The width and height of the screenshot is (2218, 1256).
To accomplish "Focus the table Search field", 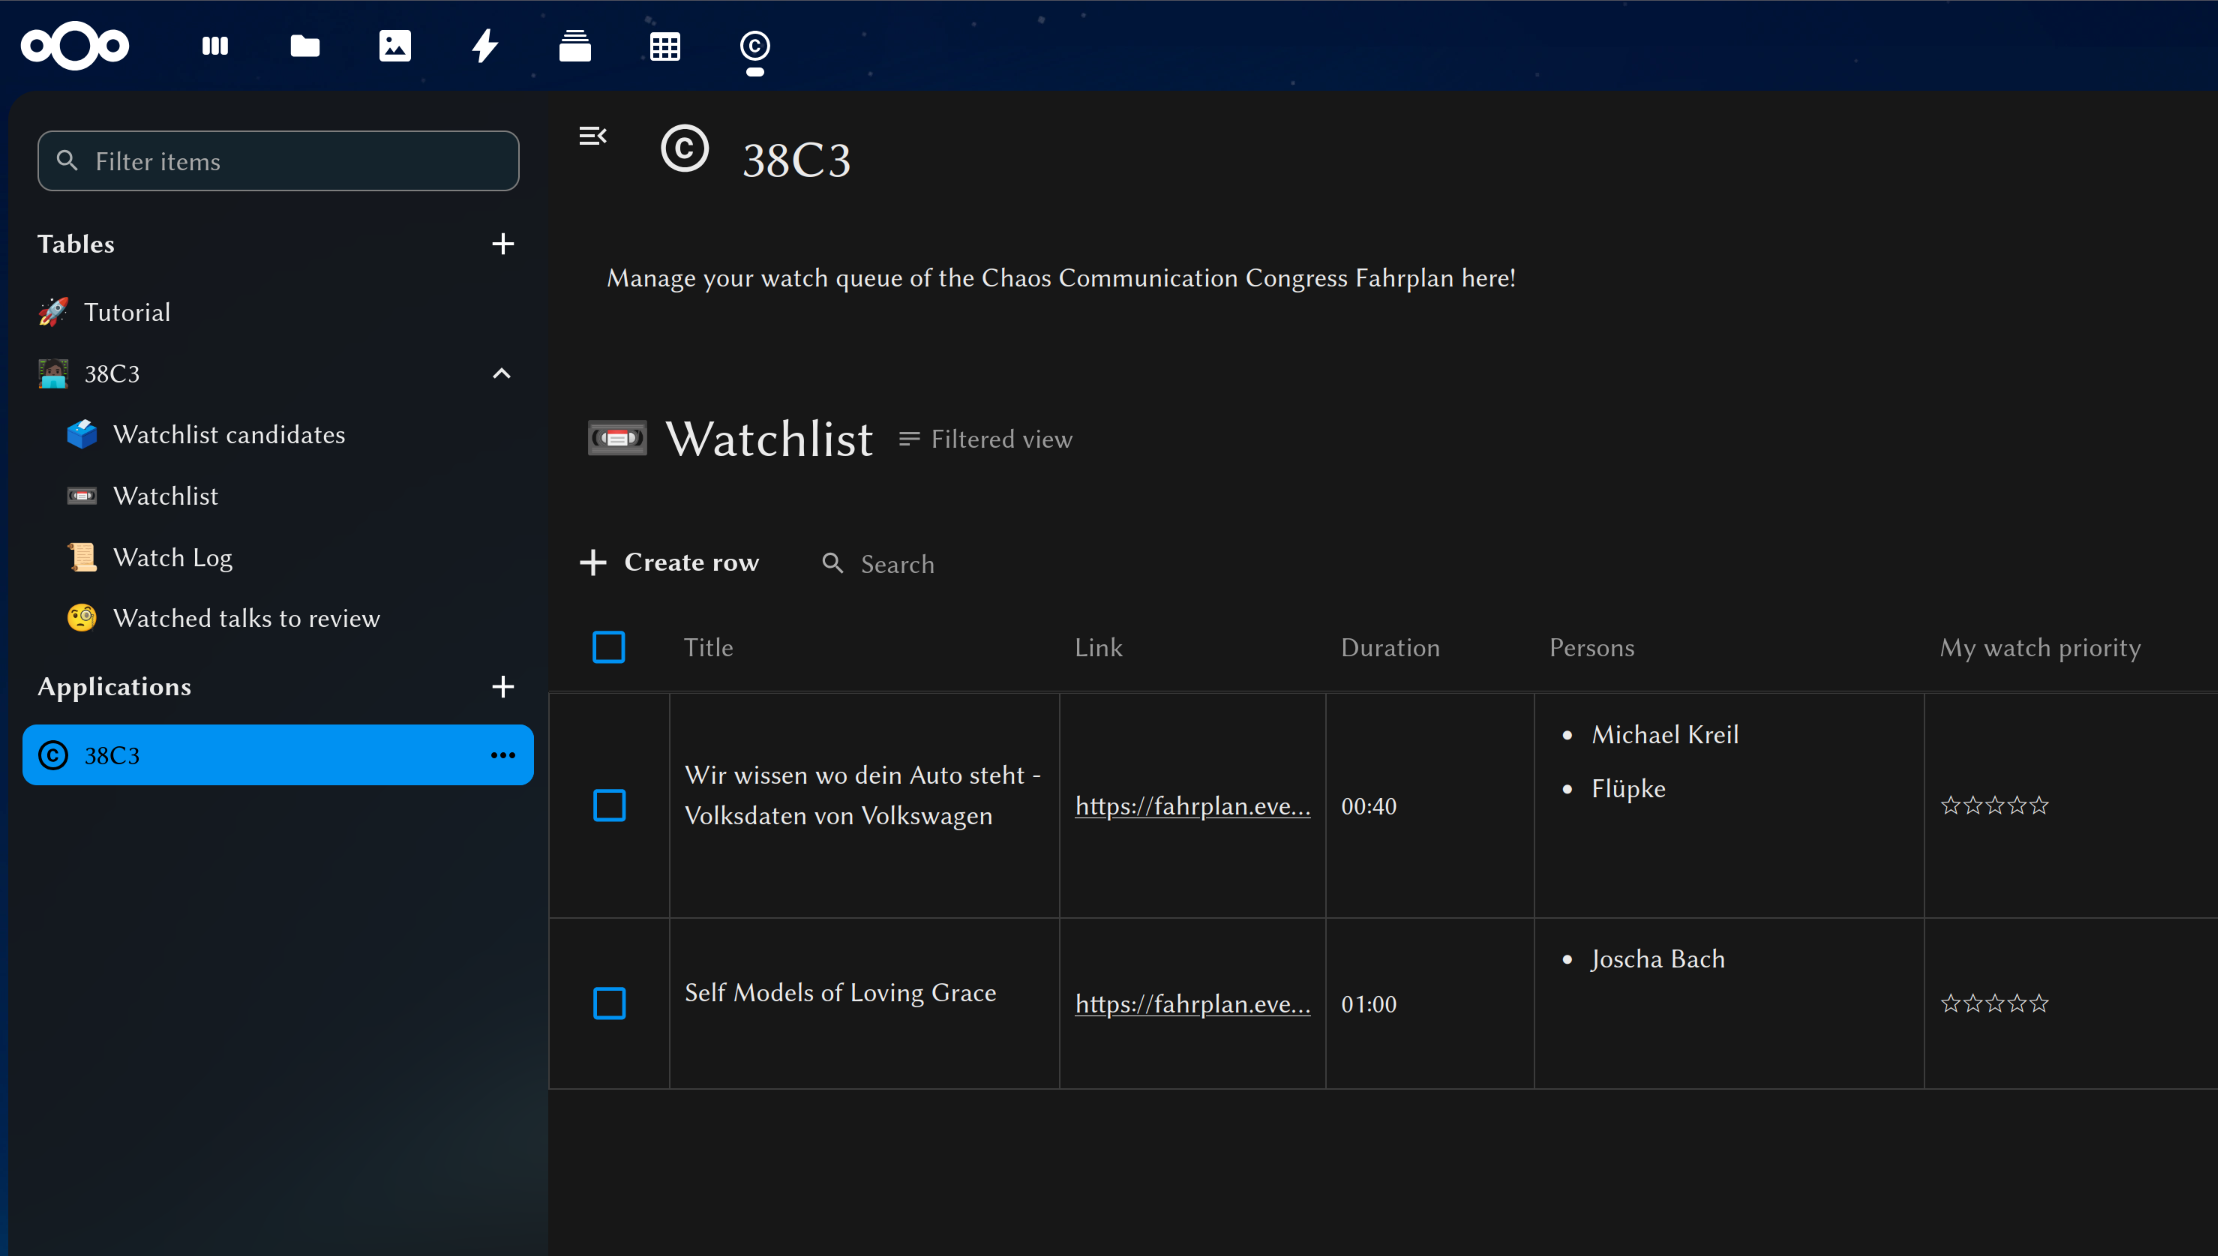I will point(897,564).
